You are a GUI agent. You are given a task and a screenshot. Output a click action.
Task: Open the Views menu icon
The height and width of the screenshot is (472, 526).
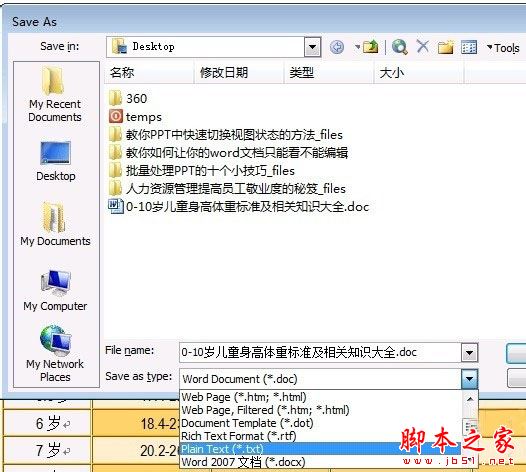(469, 47)
